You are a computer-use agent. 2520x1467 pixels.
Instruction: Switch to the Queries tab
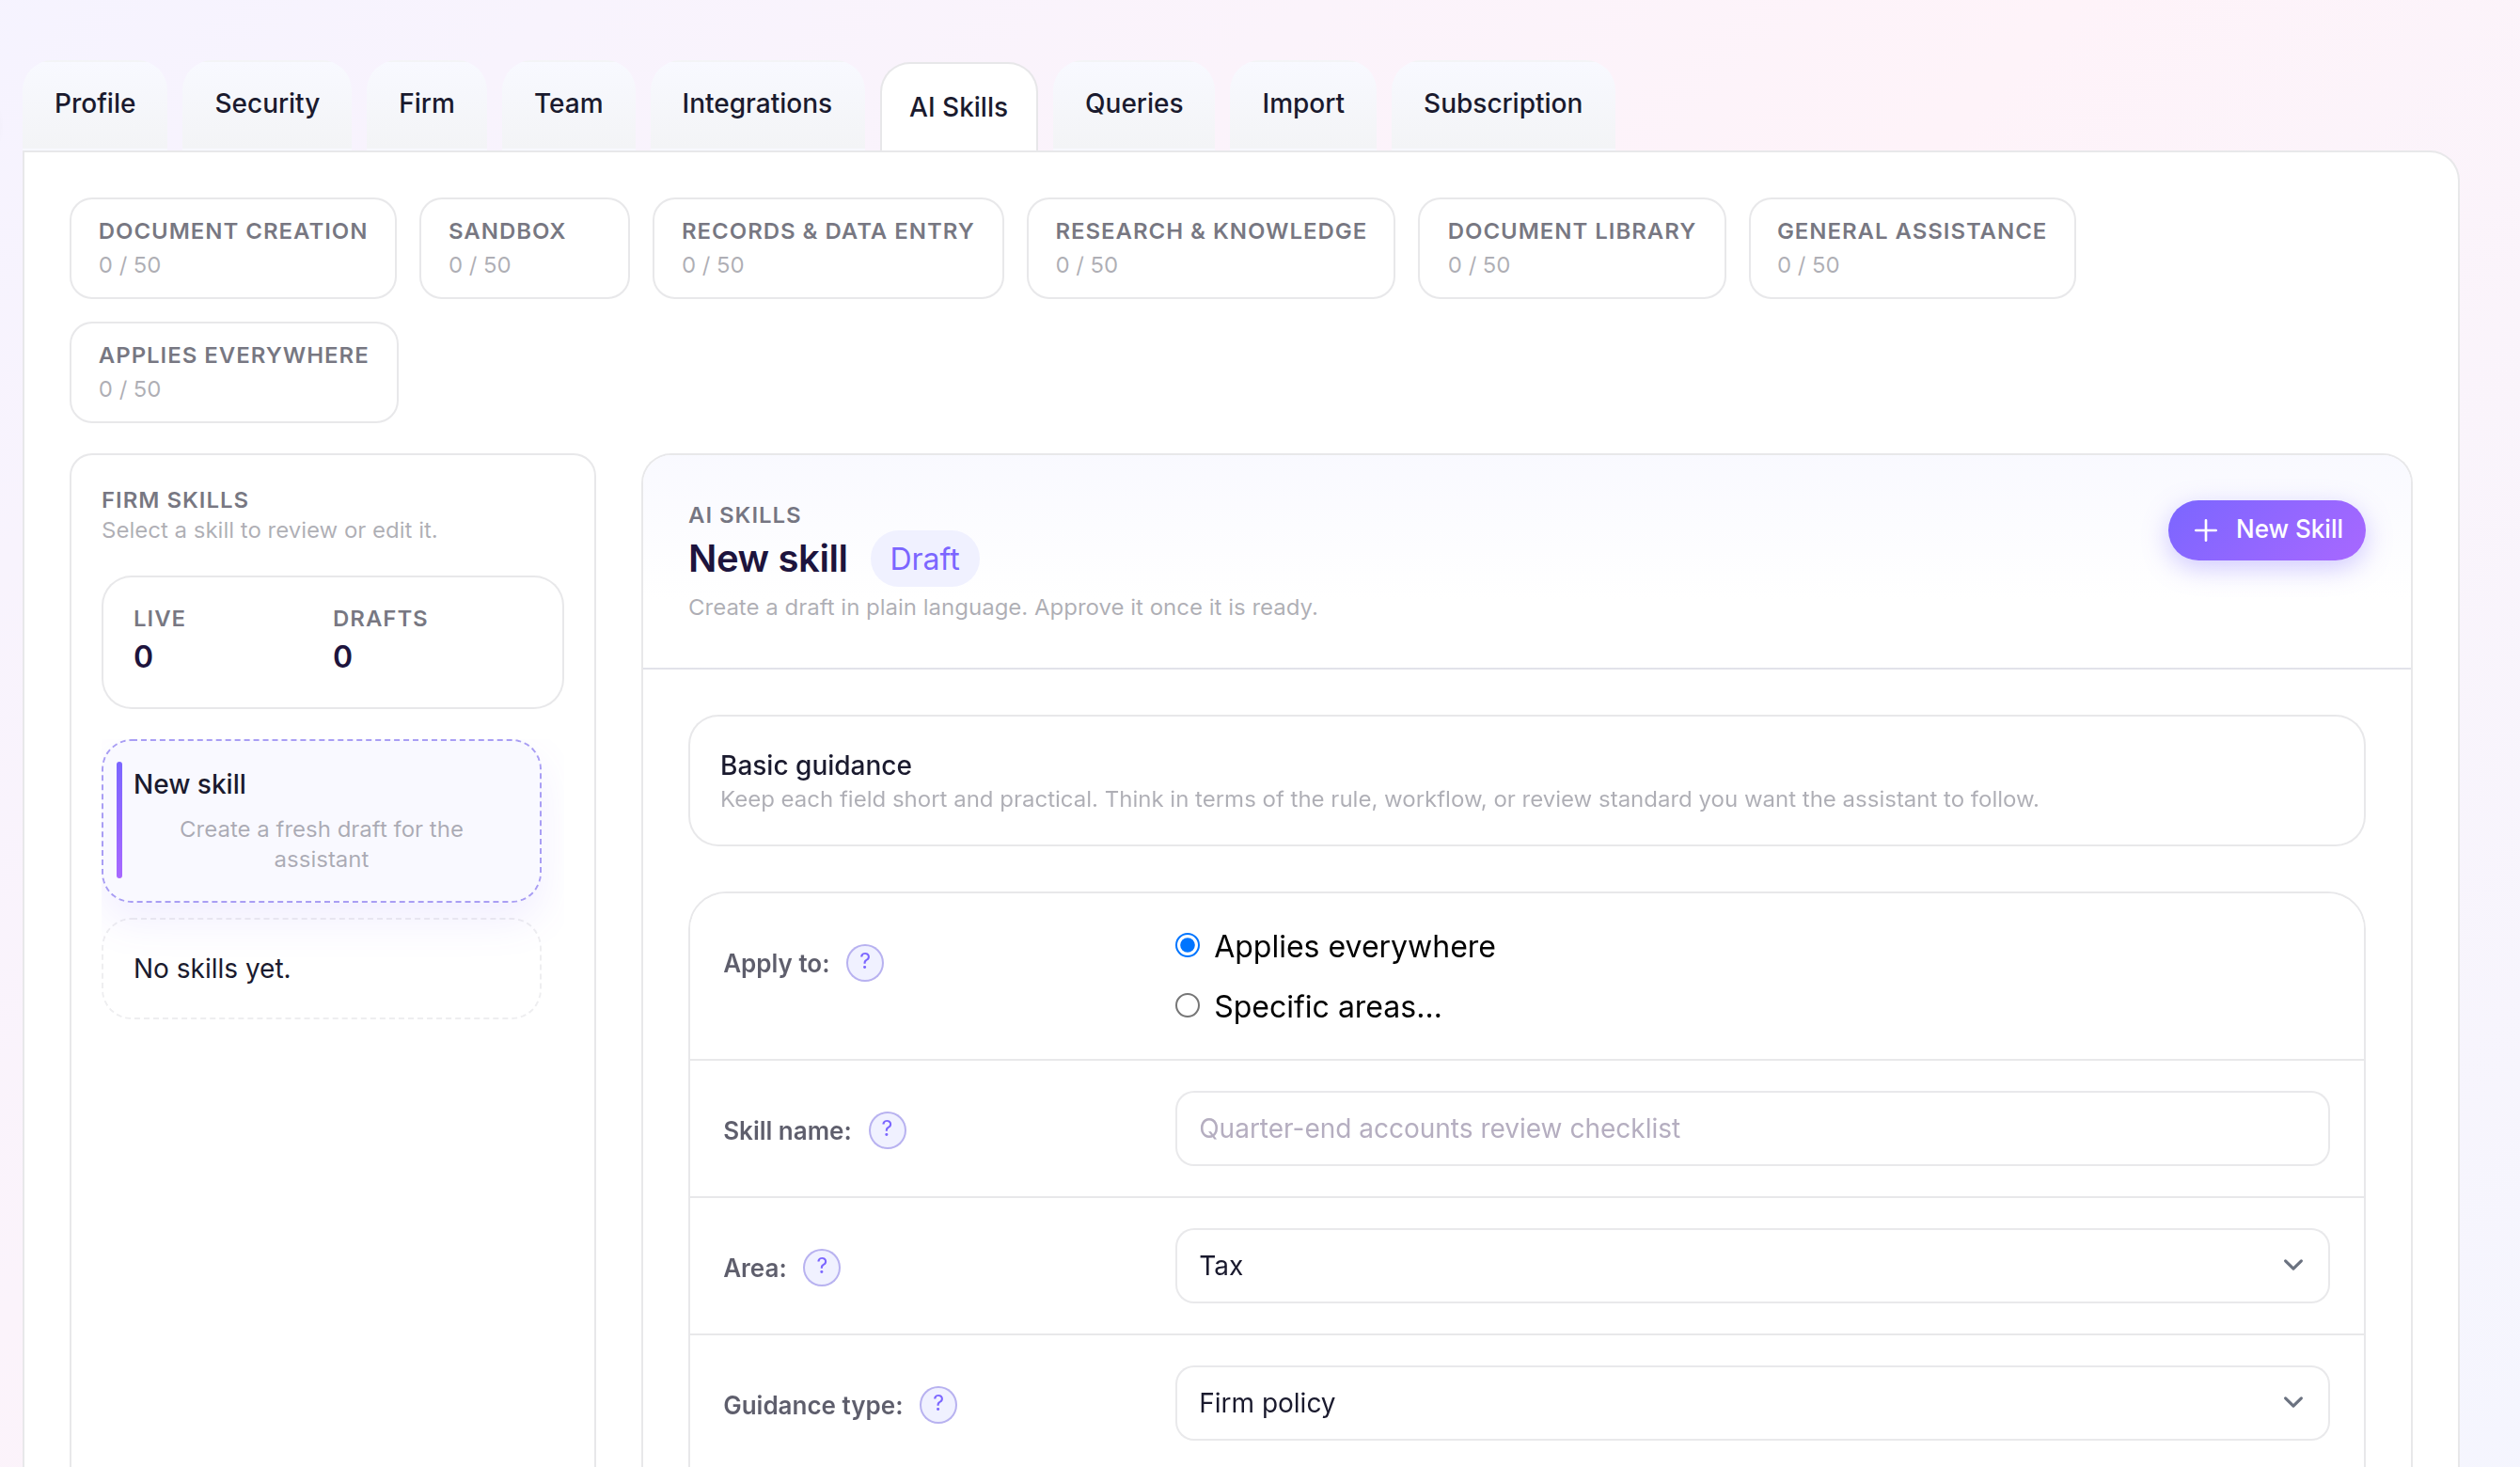click(x=1134, y=104)
